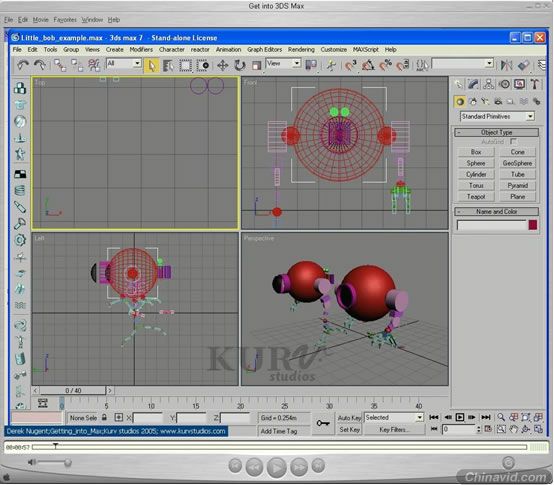Viewport: 554px width, 485px height.
Task: Open the MAXScript menu
Action: (366, 49)
